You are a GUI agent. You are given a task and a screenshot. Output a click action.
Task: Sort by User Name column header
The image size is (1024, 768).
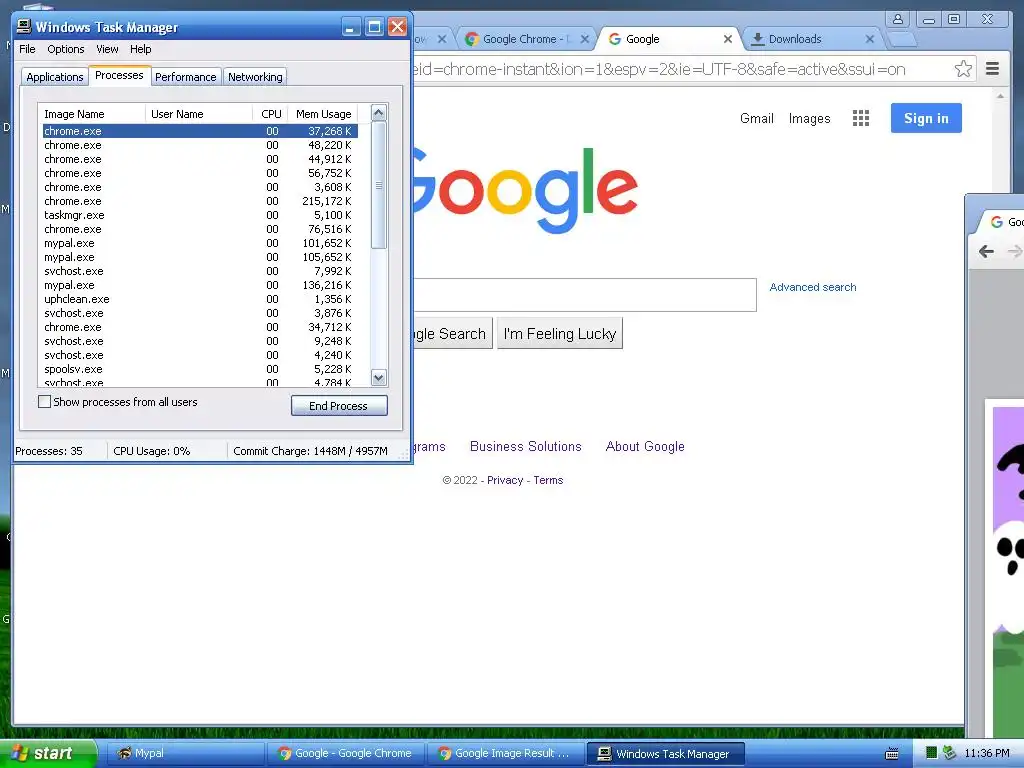pos(199,114)
